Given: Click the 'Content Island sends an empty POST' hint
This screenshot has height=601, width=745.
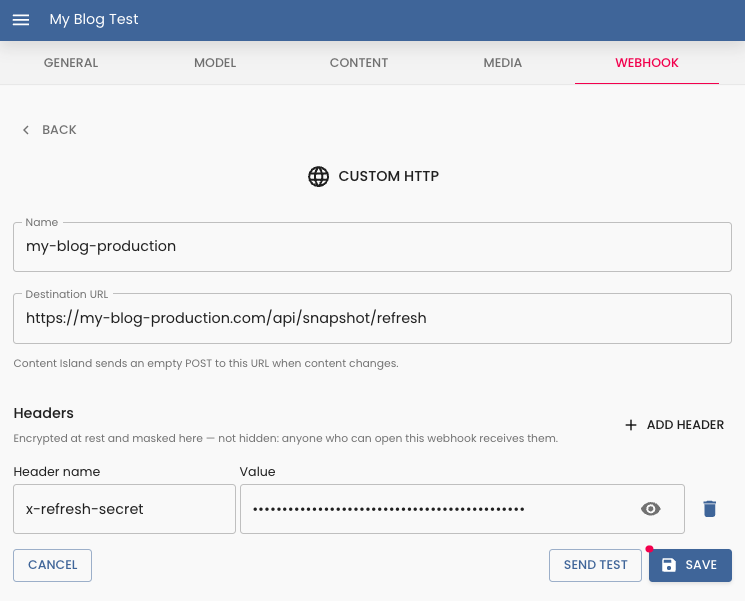Looking at the screenshot, I should coord(206,363).
